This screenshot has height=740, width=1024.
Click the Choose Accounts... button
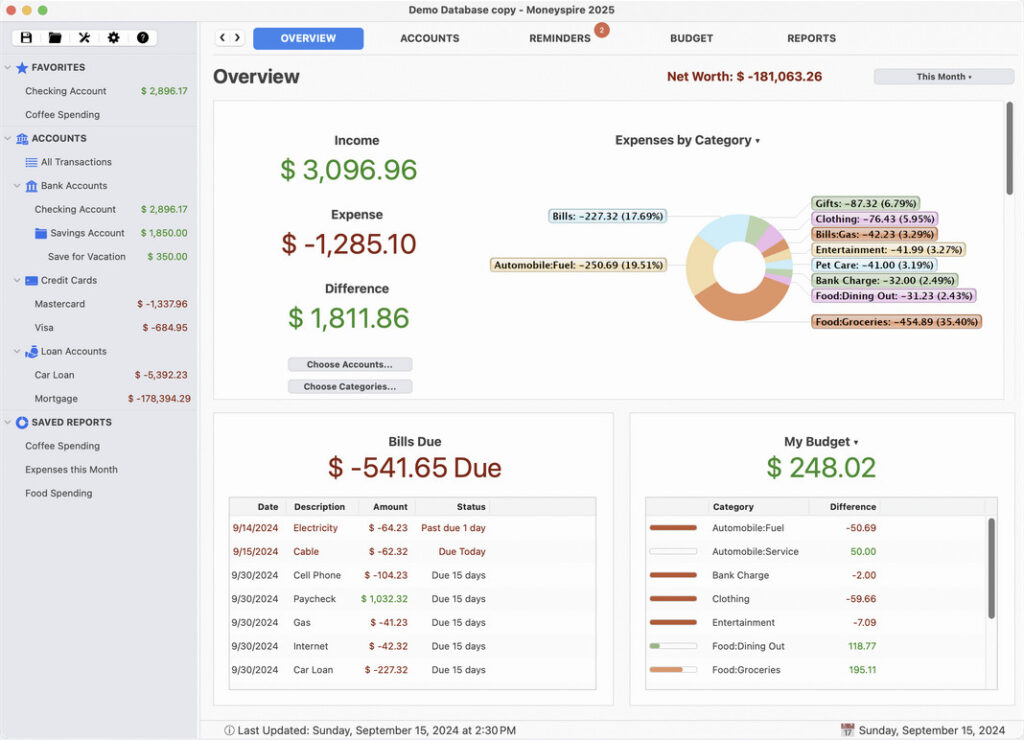click(349, 365)
